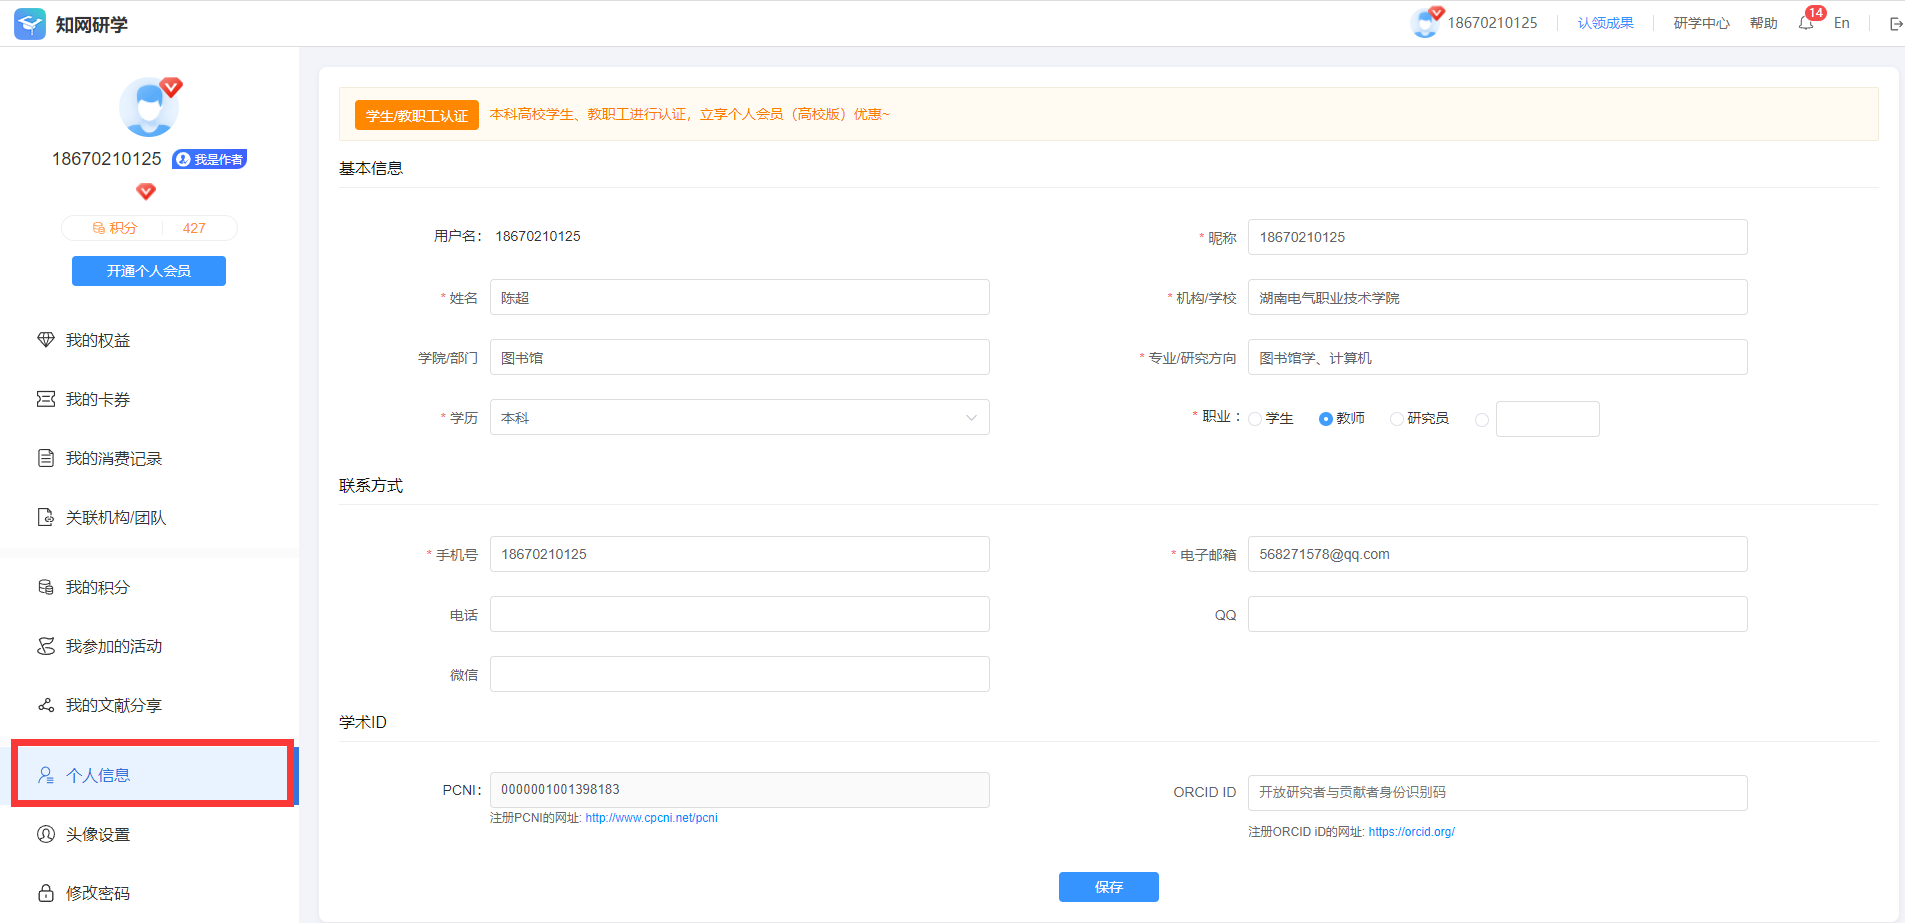Click the custom occupation text box
This screenshot has width=1905, height=923.
[1548, 419]
